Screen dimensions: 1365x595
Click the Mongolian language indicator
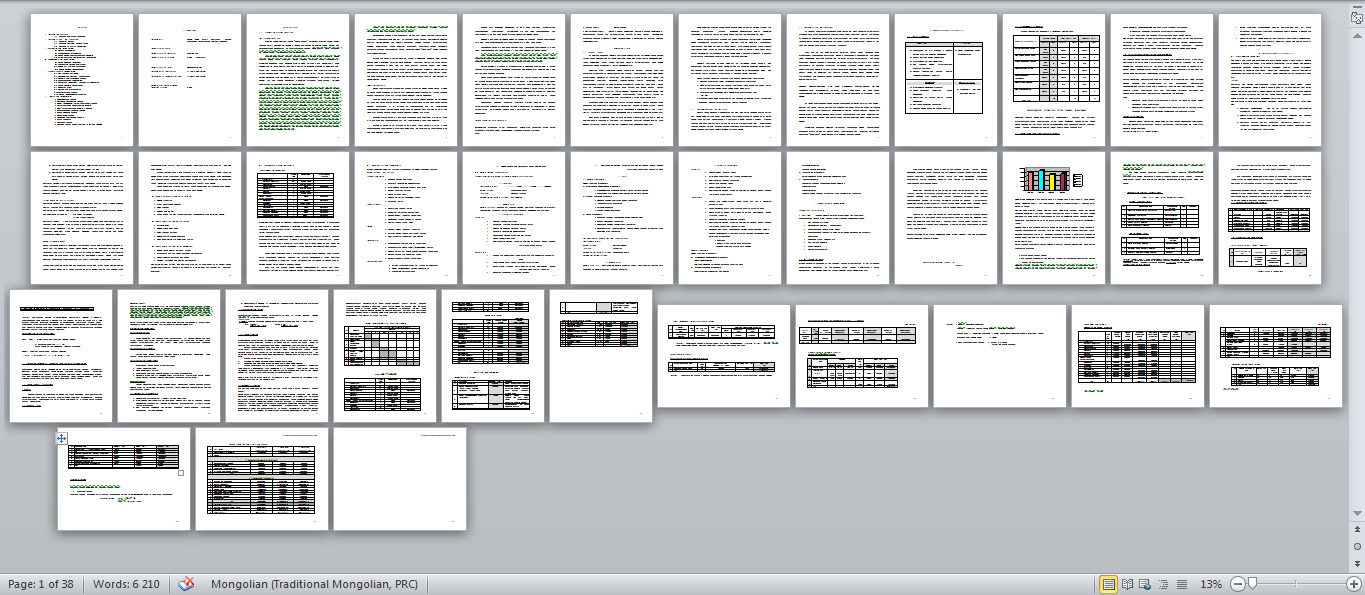pos(314,584)
